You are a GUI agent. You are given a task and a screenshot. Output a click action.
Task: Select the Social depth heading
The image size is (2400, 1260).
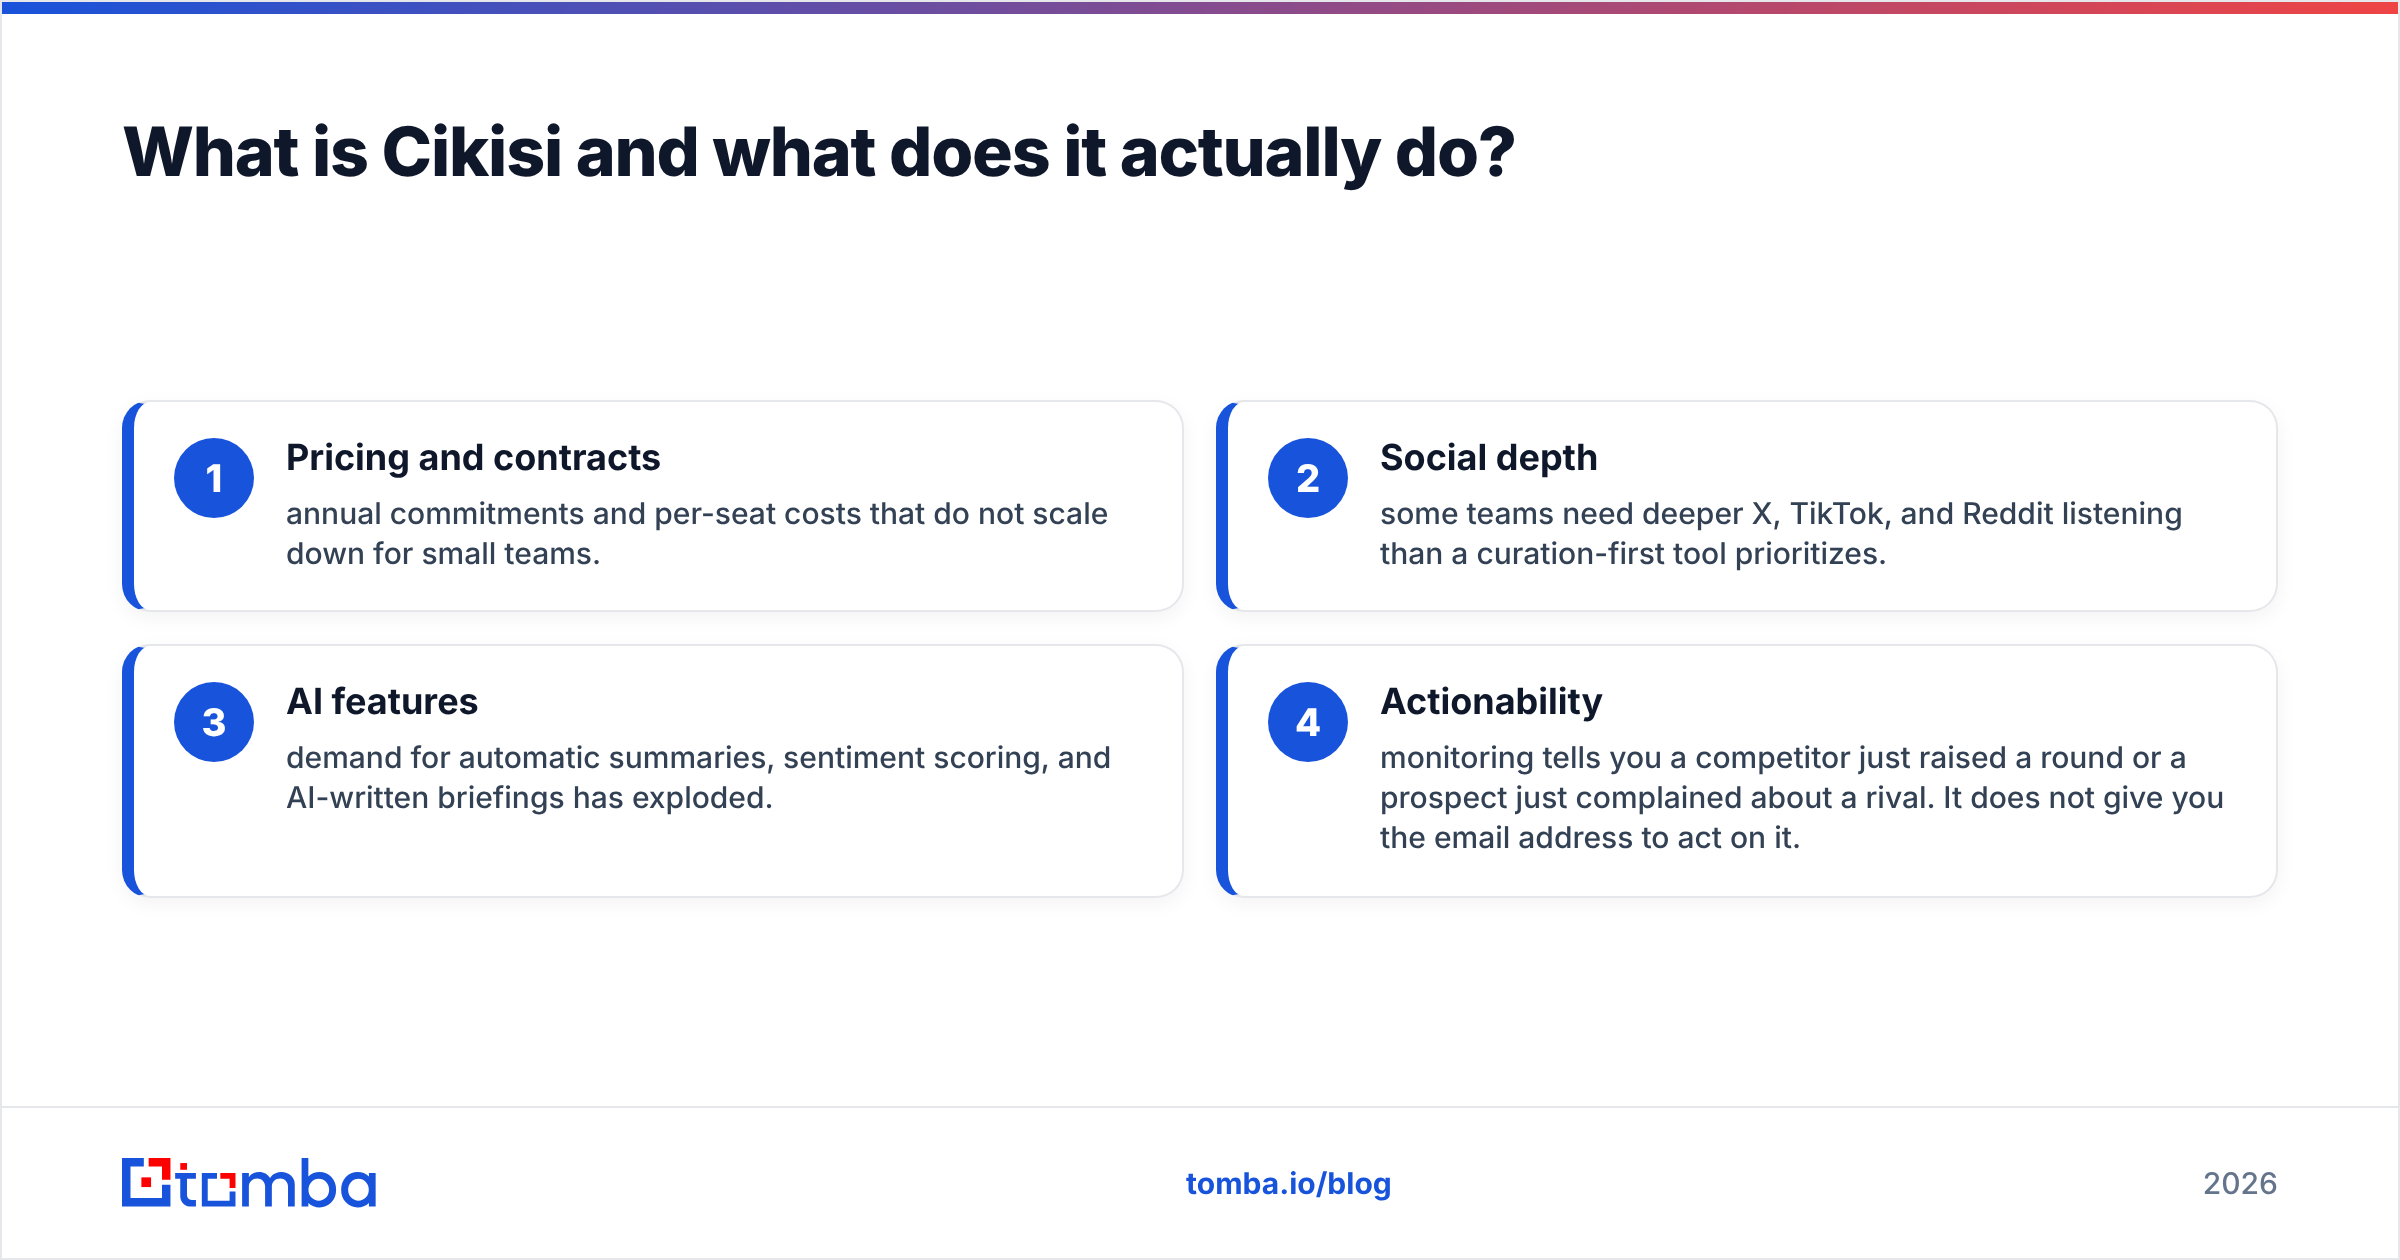pos(1489,458)
